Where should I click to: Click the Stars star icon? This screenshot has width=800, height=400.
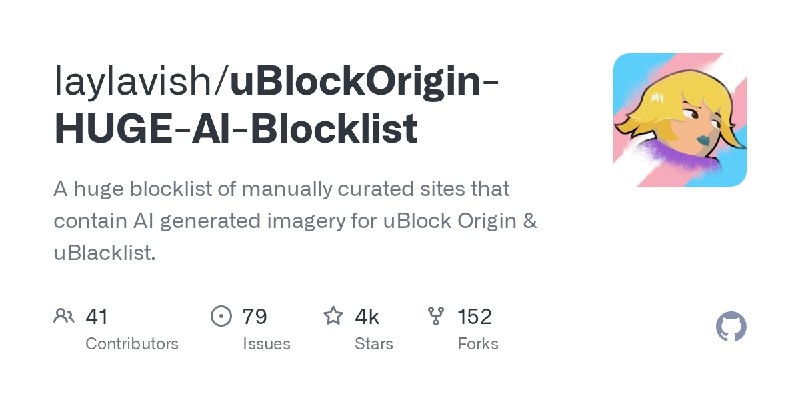pos(333,317)
